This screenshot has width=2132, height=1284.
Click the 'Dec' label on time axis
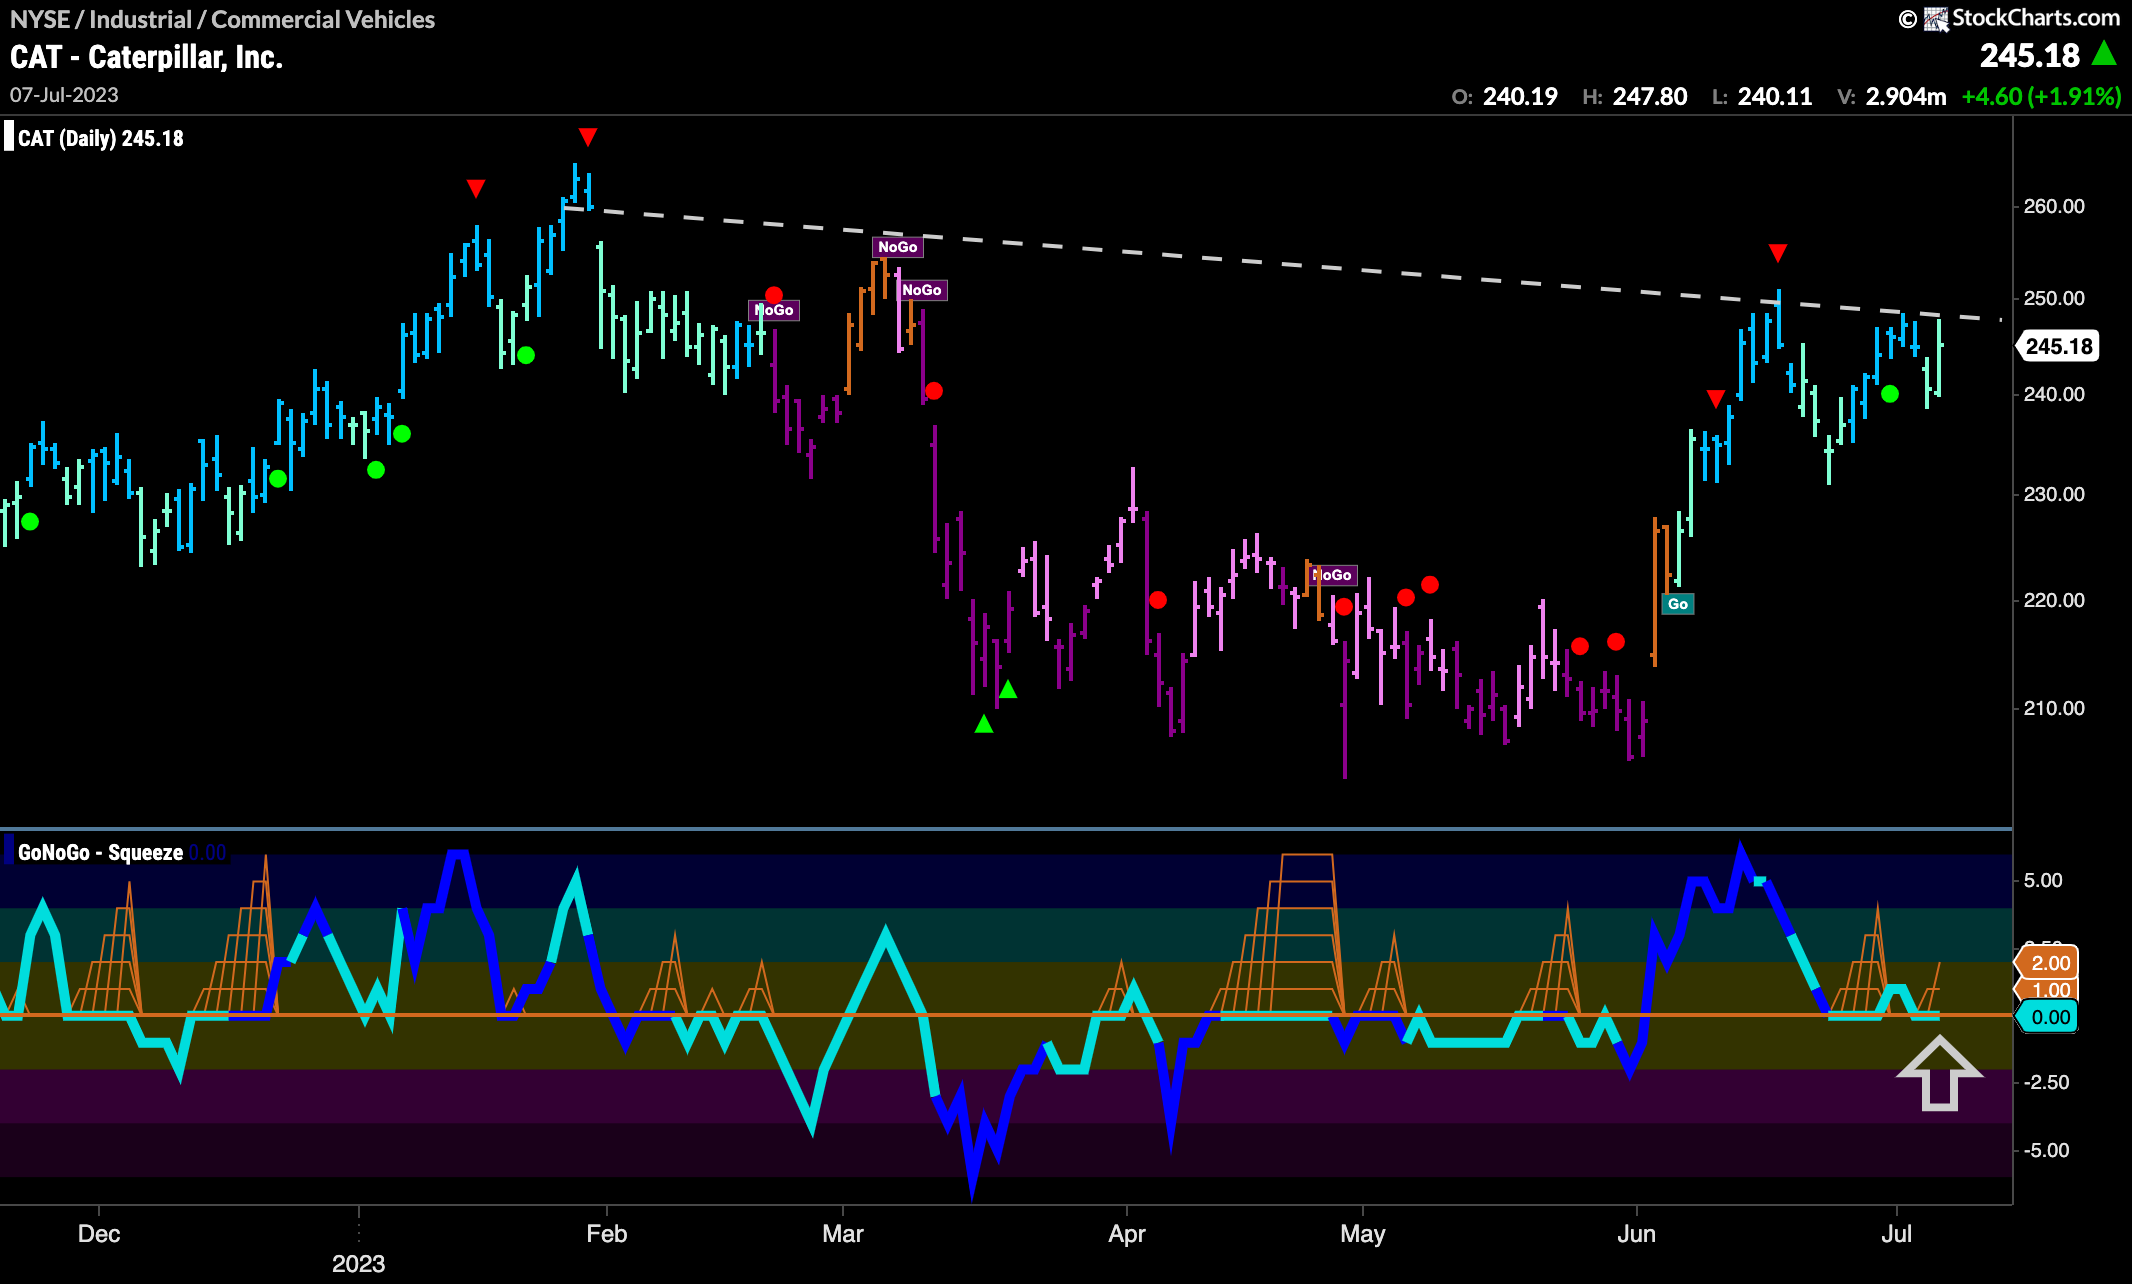tap(99, 1233)
